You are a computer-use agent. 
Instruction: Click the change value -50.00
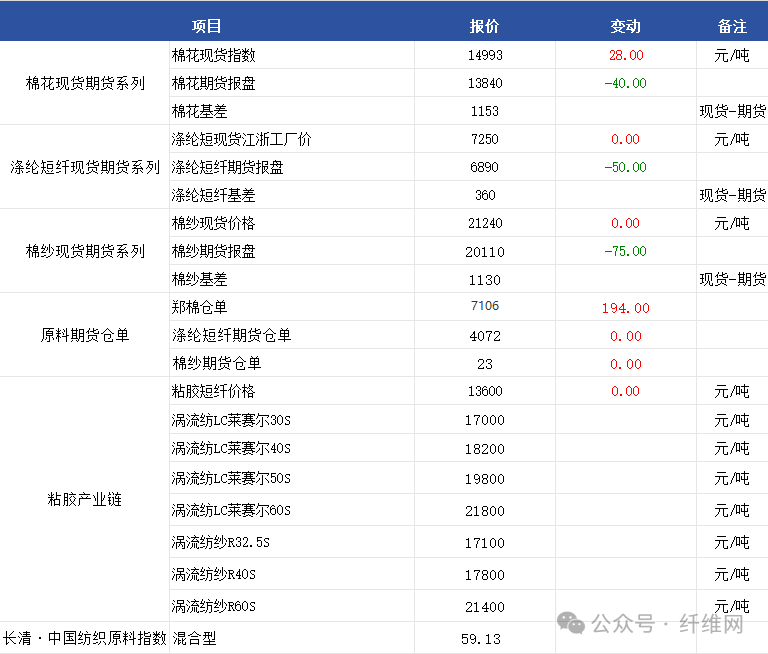pyautogui.click(x=625, y=167)
